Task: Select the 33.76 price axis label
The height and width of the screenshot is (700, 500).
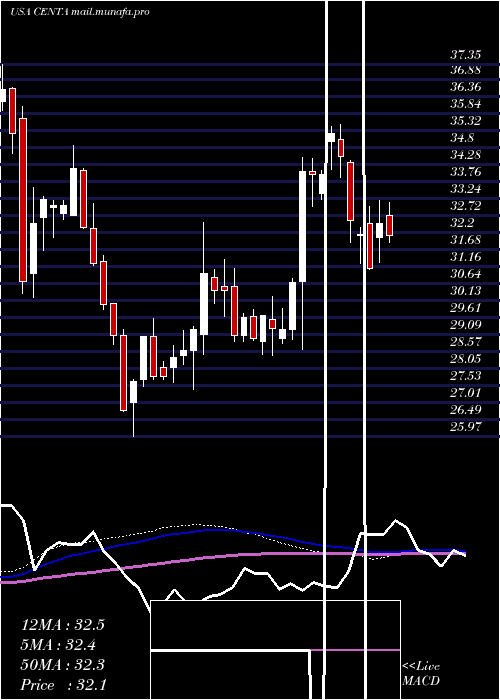Action: coord(466,172)
